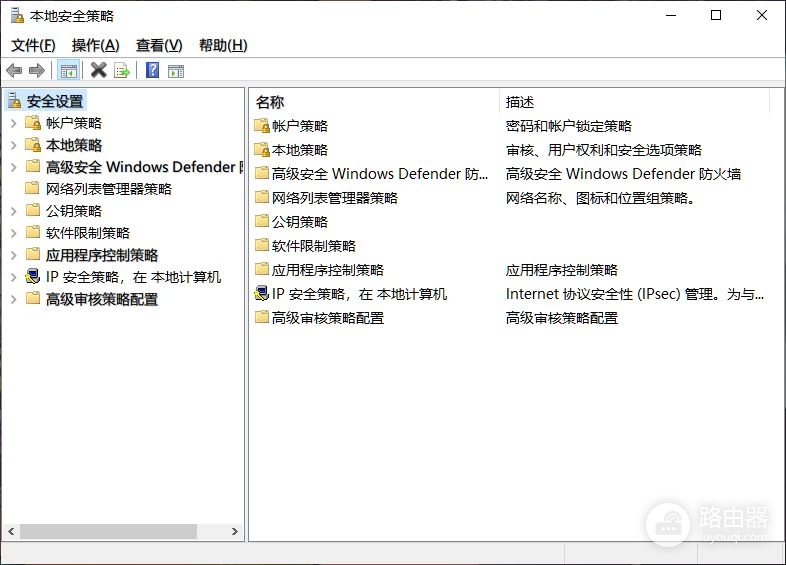The image size is (786, 565).
Task: Click the 应用程序控制策略 folder icon in list
Action: click(262, 269)
